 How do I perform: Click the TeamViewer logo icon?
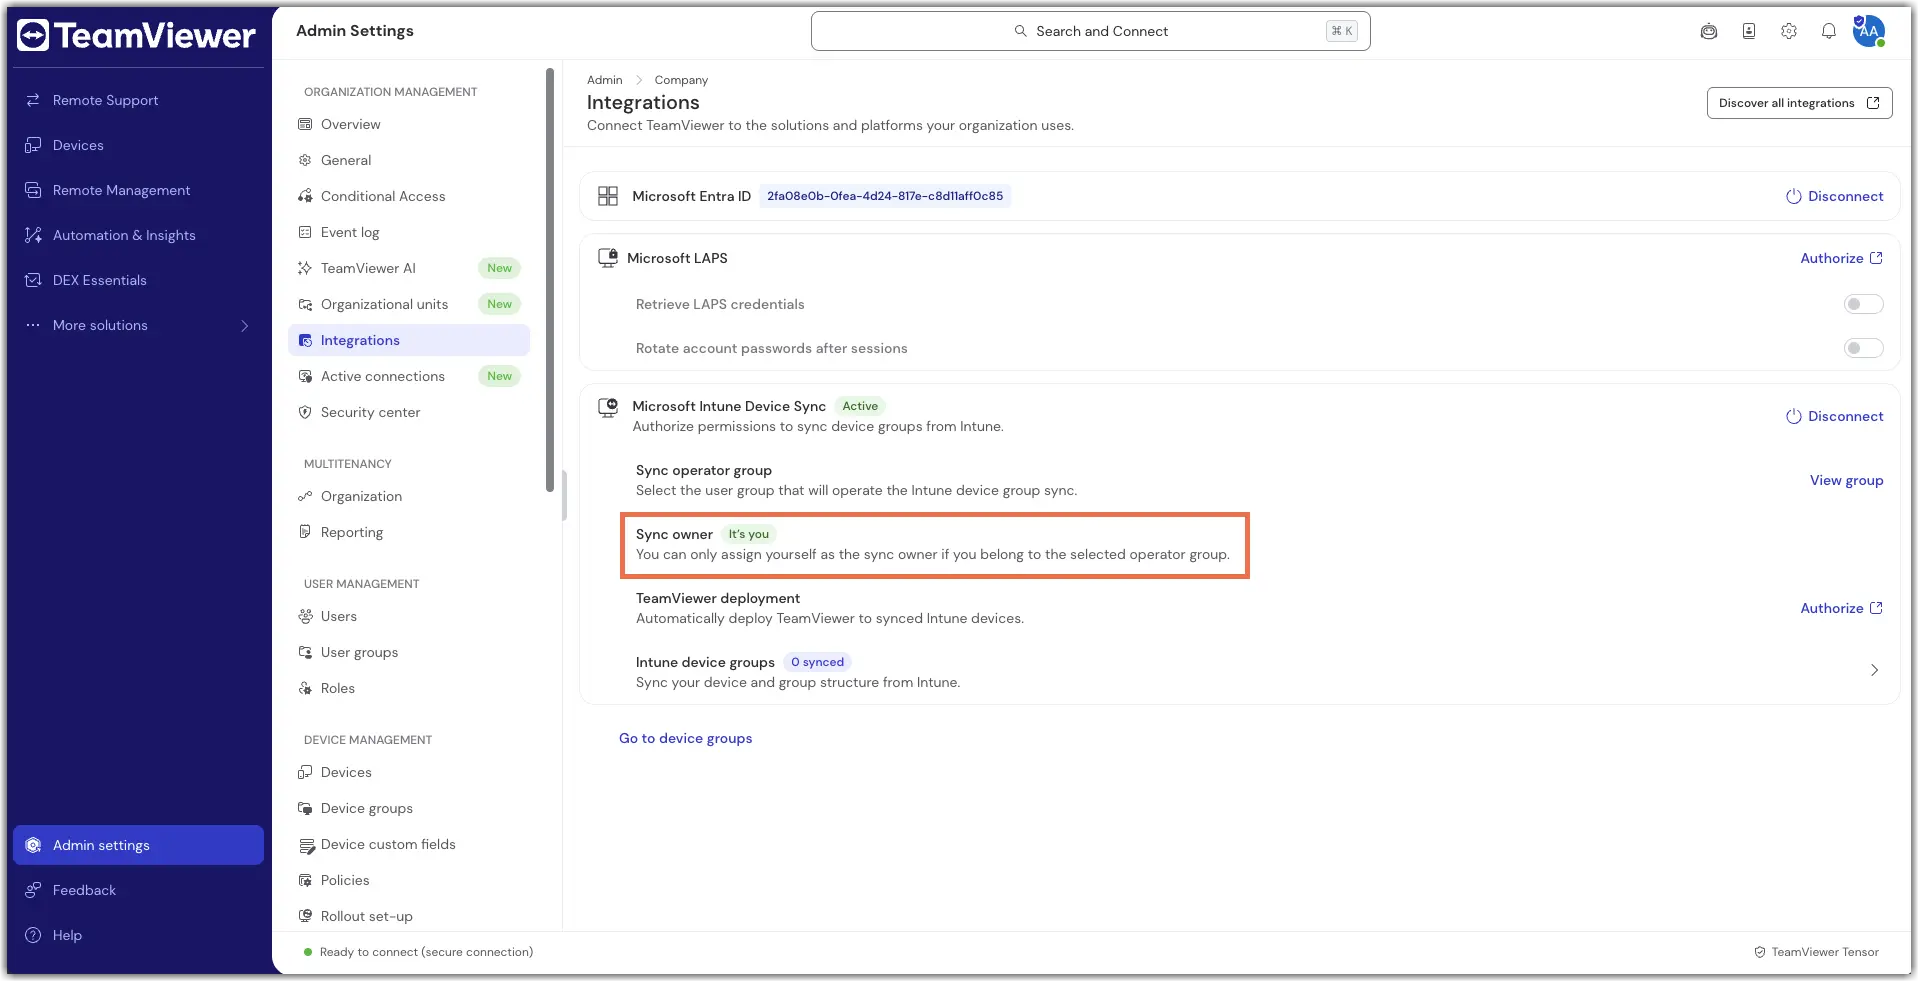(x=33, y=35)
